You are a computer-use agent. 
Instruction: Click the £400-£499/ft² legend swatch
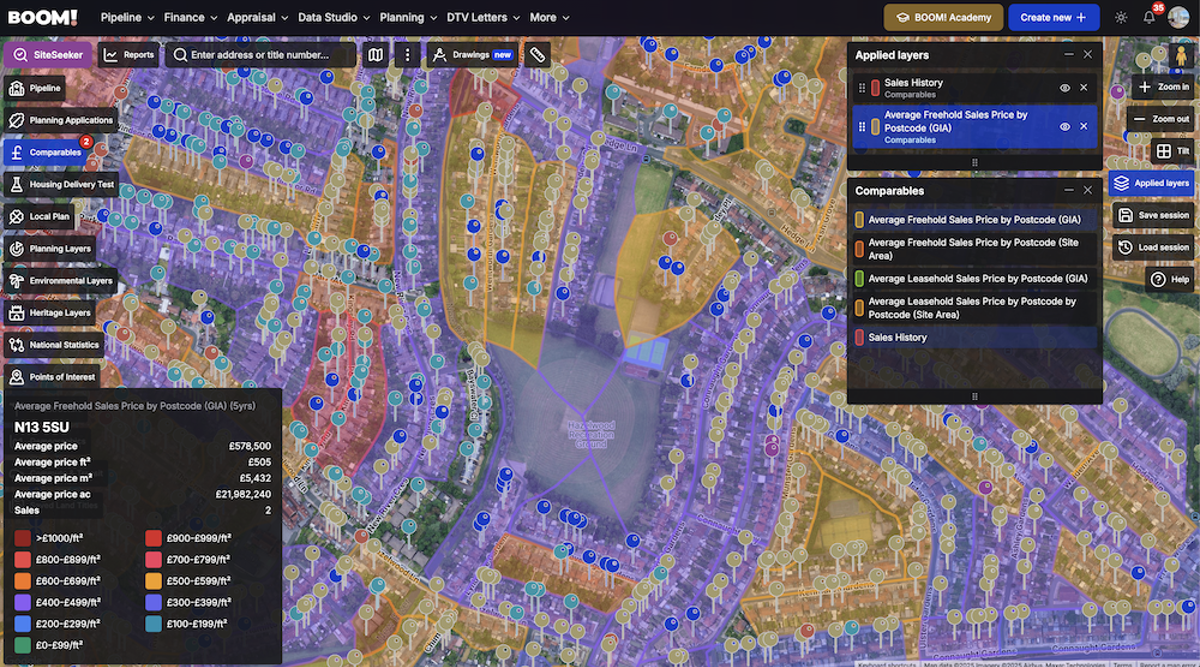point(22,602)
